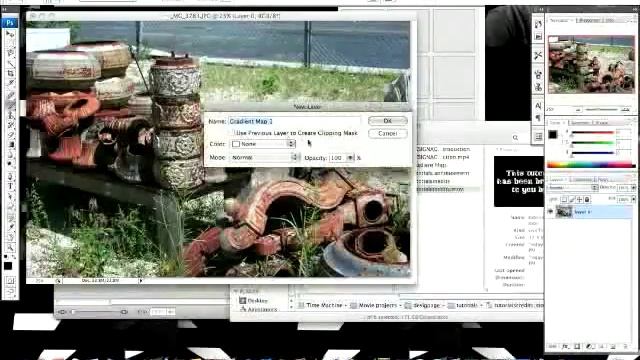Click the Photoshop Ps logo
This screenshot has height=360, width=640.
10,22
